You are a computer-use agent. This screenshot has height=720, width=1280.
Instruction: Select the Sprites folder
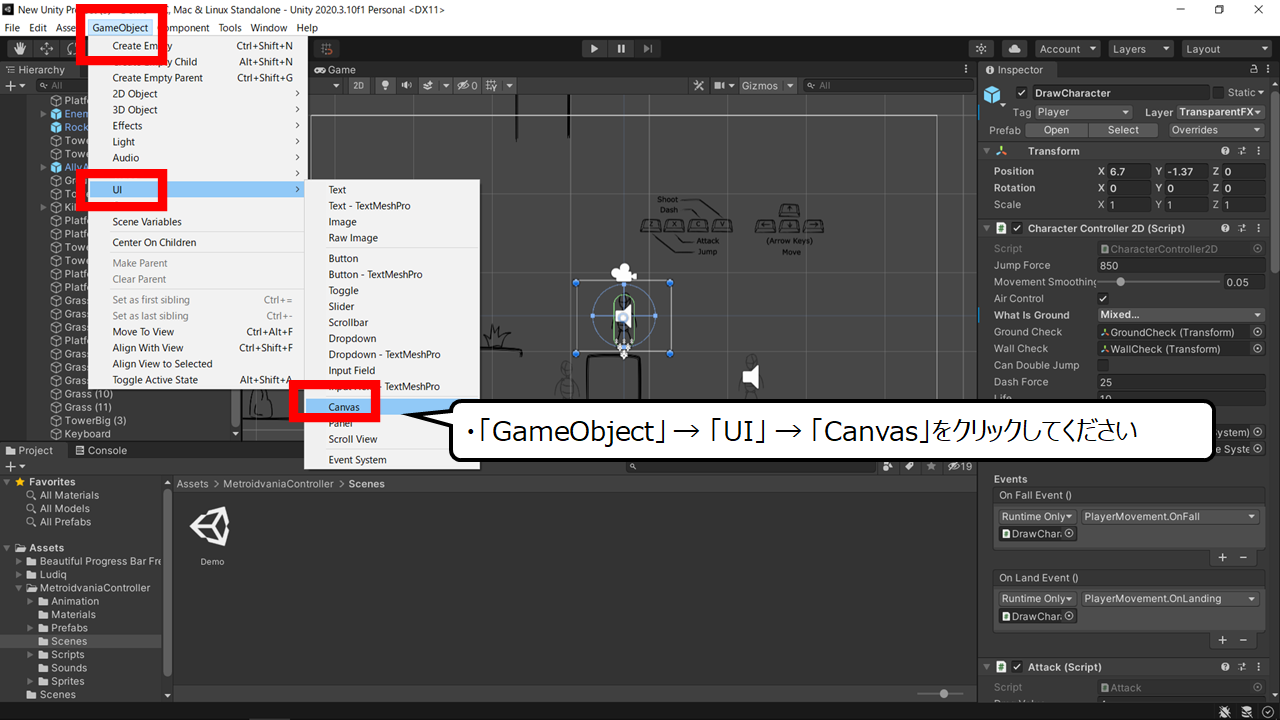(68, 681)
